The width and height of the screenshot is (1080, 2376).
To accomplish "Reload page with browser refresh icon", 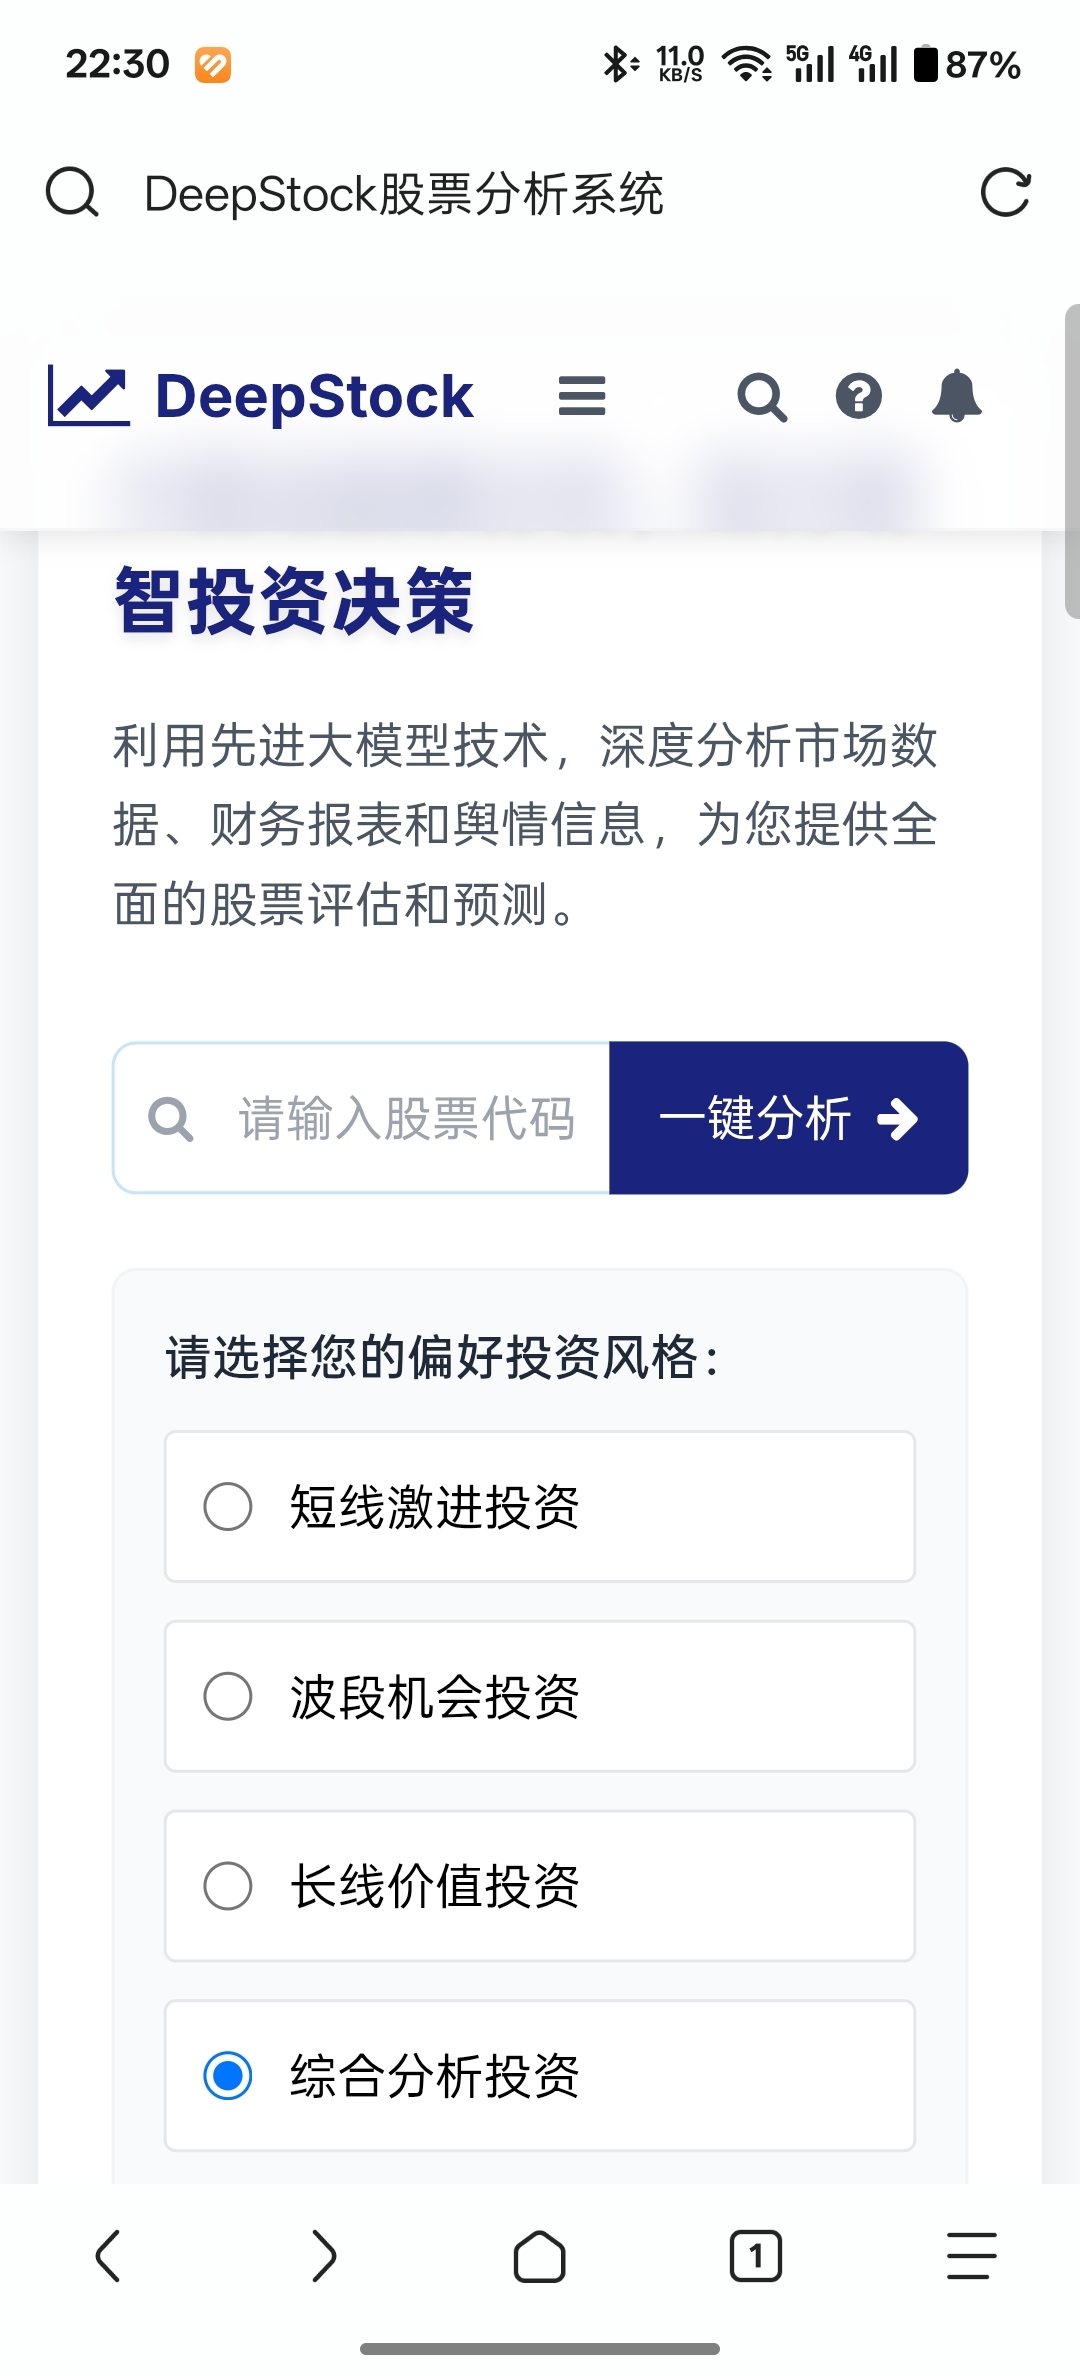I will [x=1005, y=193].
